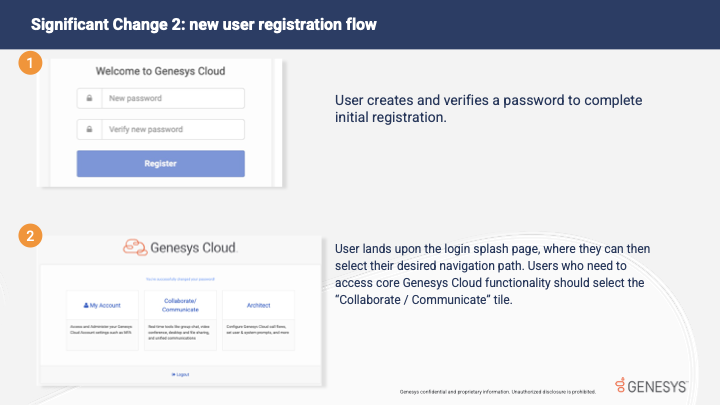Click lock icon beside Verify new password field
The image size is (720, 405).
point(90,129)
